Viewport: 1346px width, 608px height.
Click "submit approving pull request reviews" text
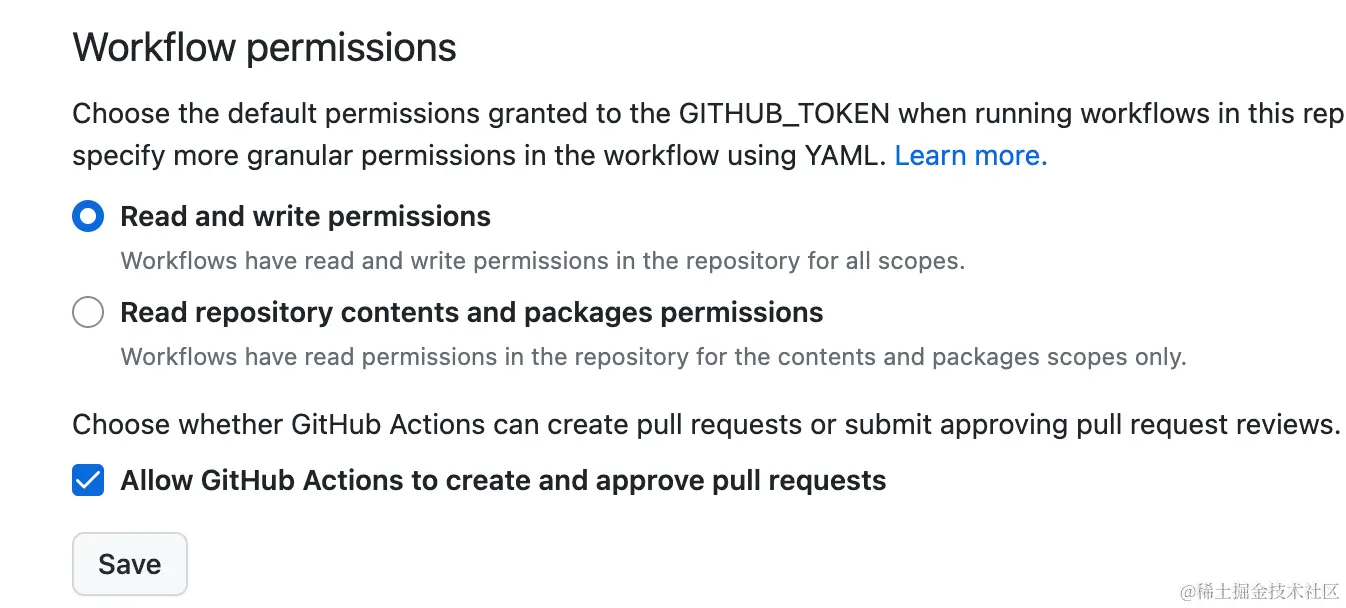[x=1093, y=425]
